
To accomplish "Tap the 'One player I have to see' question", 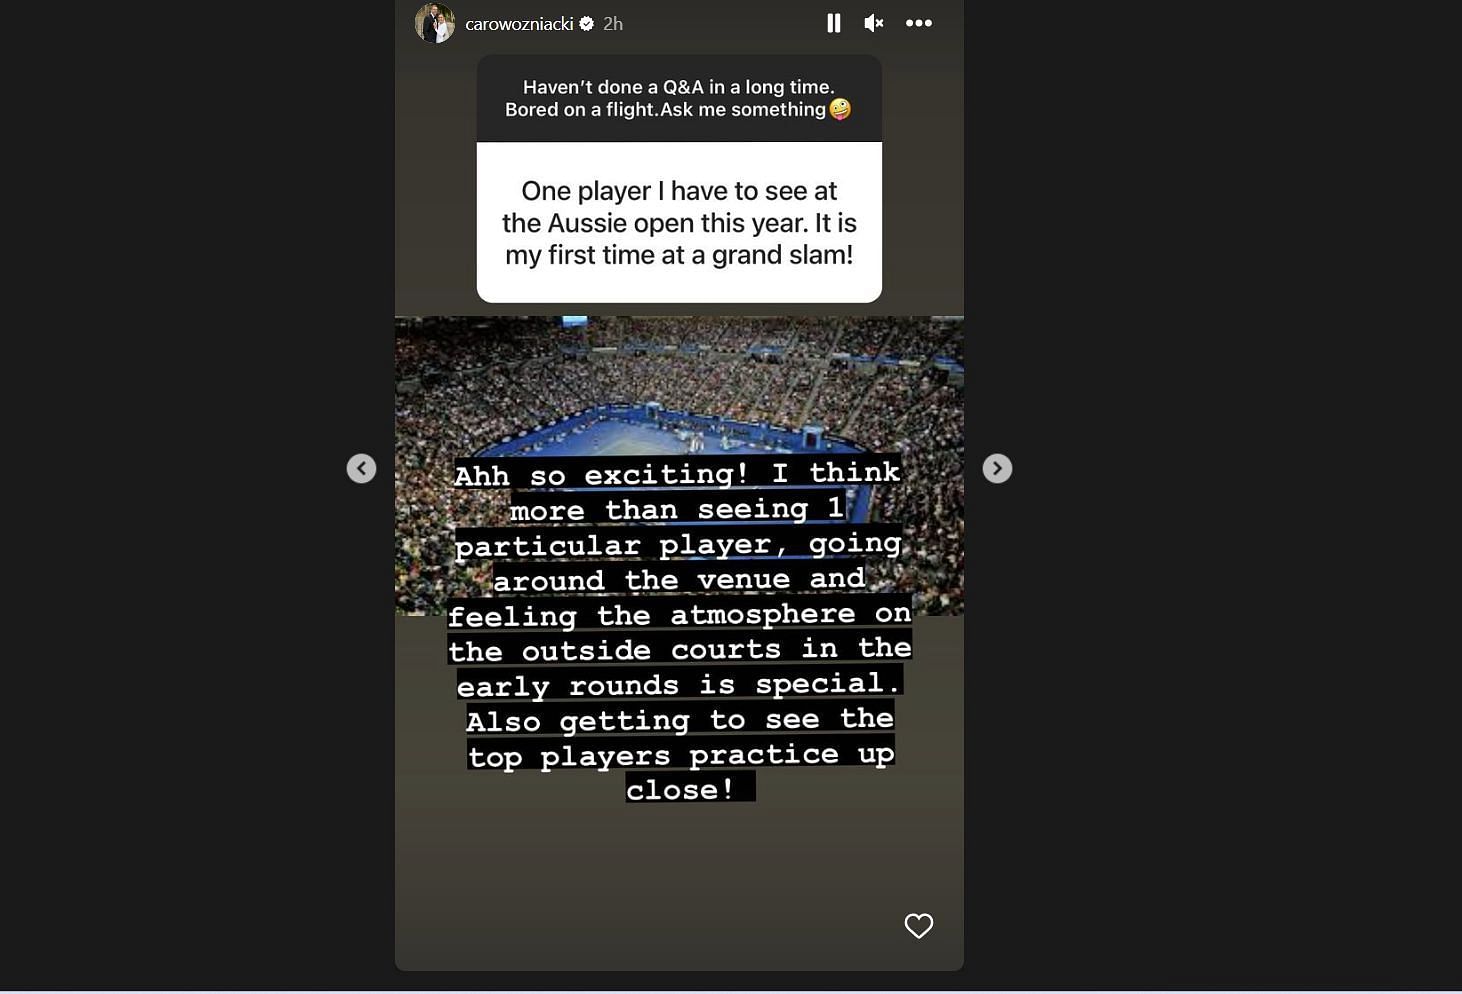I will coord(679,222).
